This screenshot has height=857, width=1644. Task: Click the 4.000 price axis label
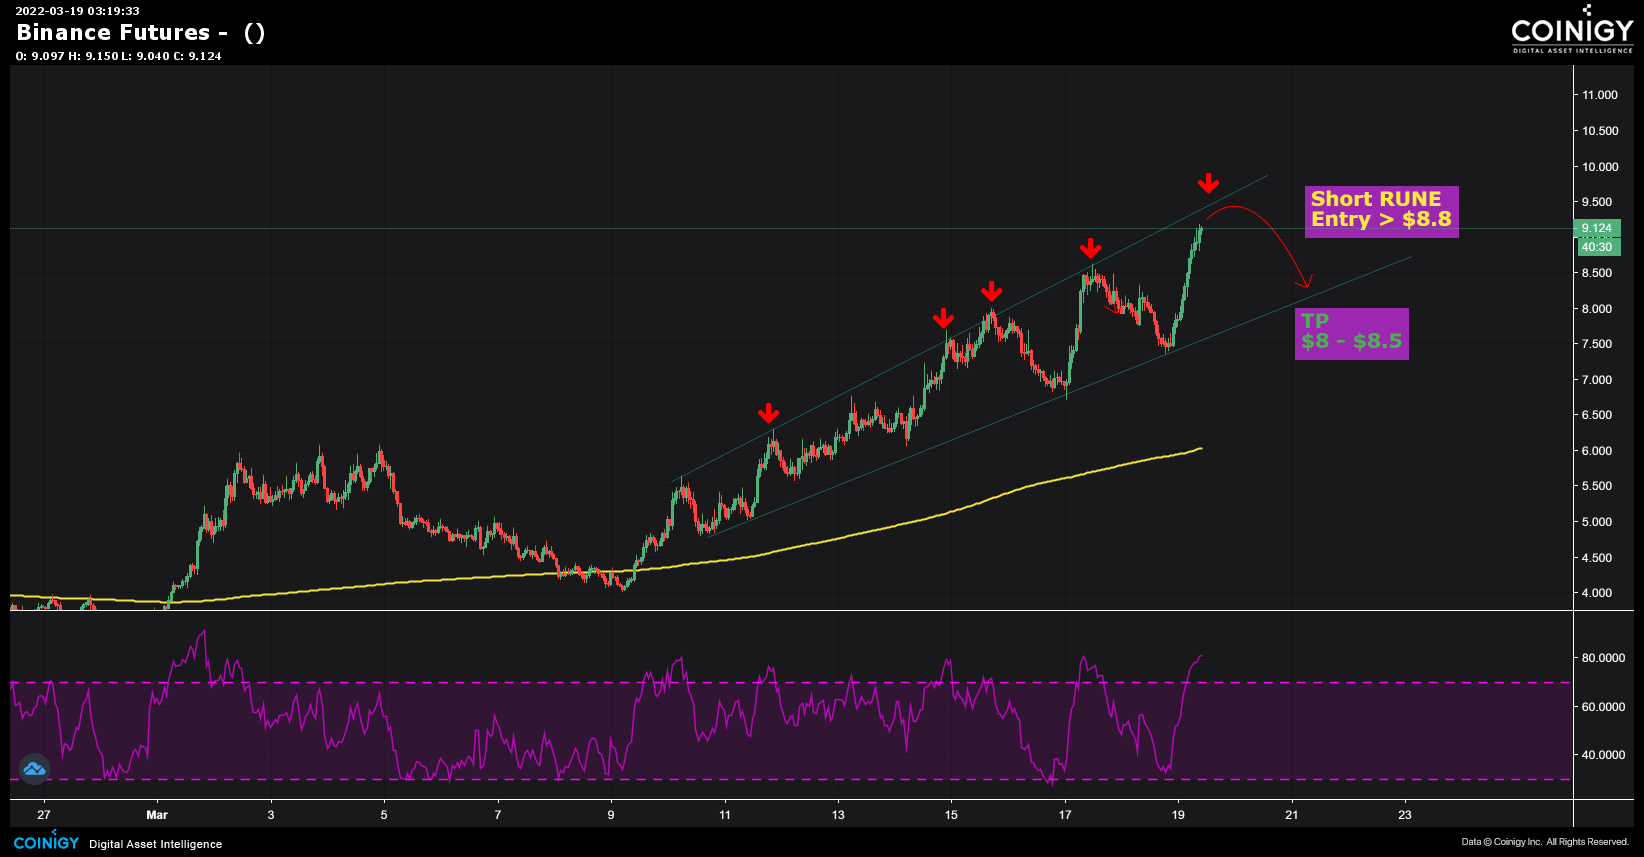pyautogui.click(x=1597, y=593)
